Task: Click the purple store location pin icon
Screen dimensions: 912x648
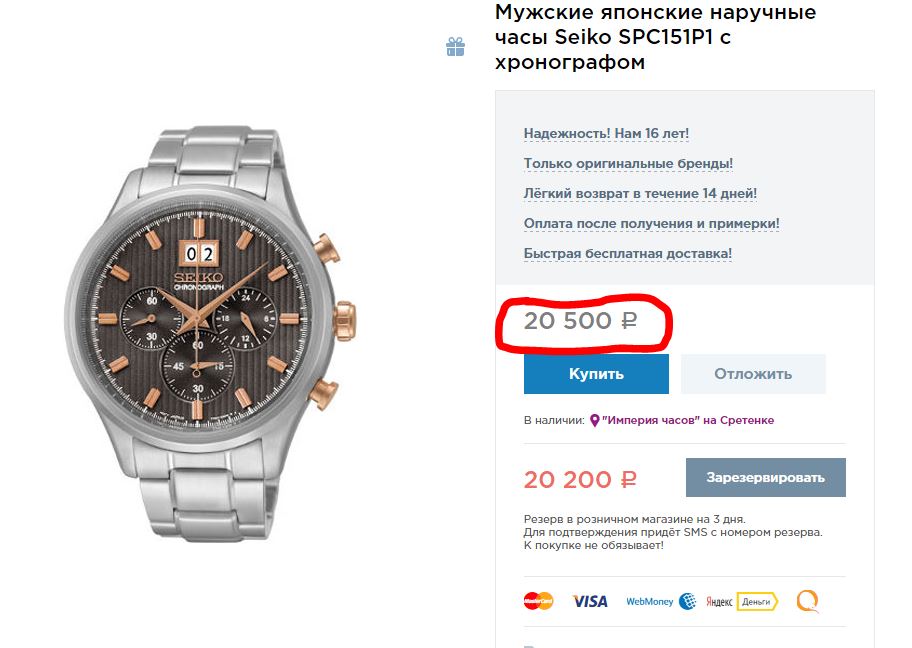Action: pyautogui.click(x=594, y=421)
